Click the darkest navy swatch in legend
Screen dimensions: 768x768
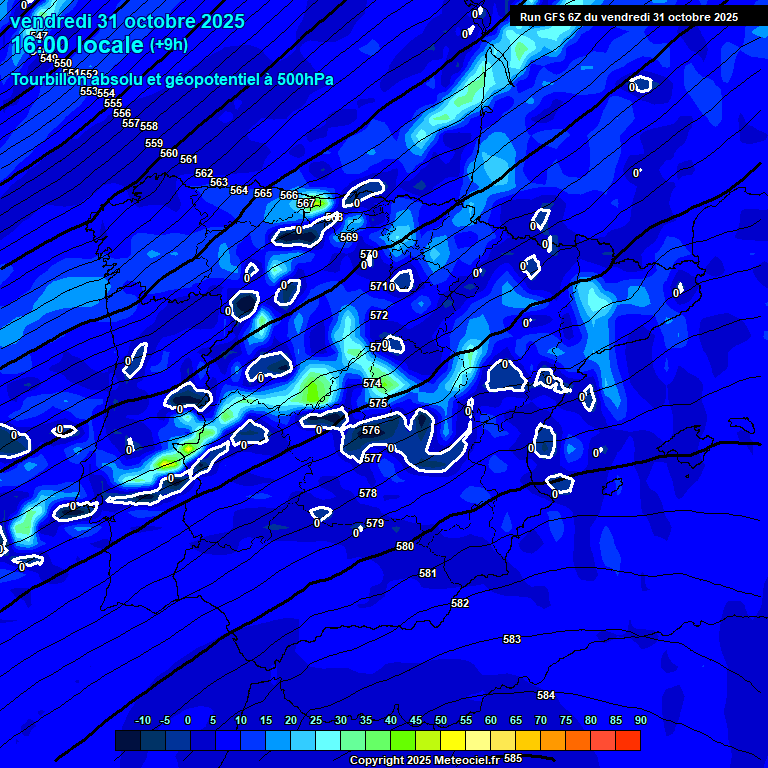tap(128, 741)
